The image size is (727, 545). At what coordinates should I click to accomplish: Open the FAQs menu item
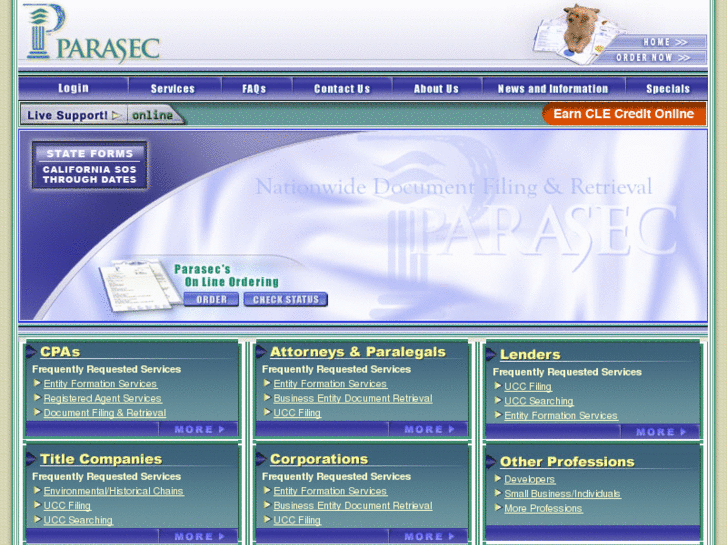tap(254, 89)
